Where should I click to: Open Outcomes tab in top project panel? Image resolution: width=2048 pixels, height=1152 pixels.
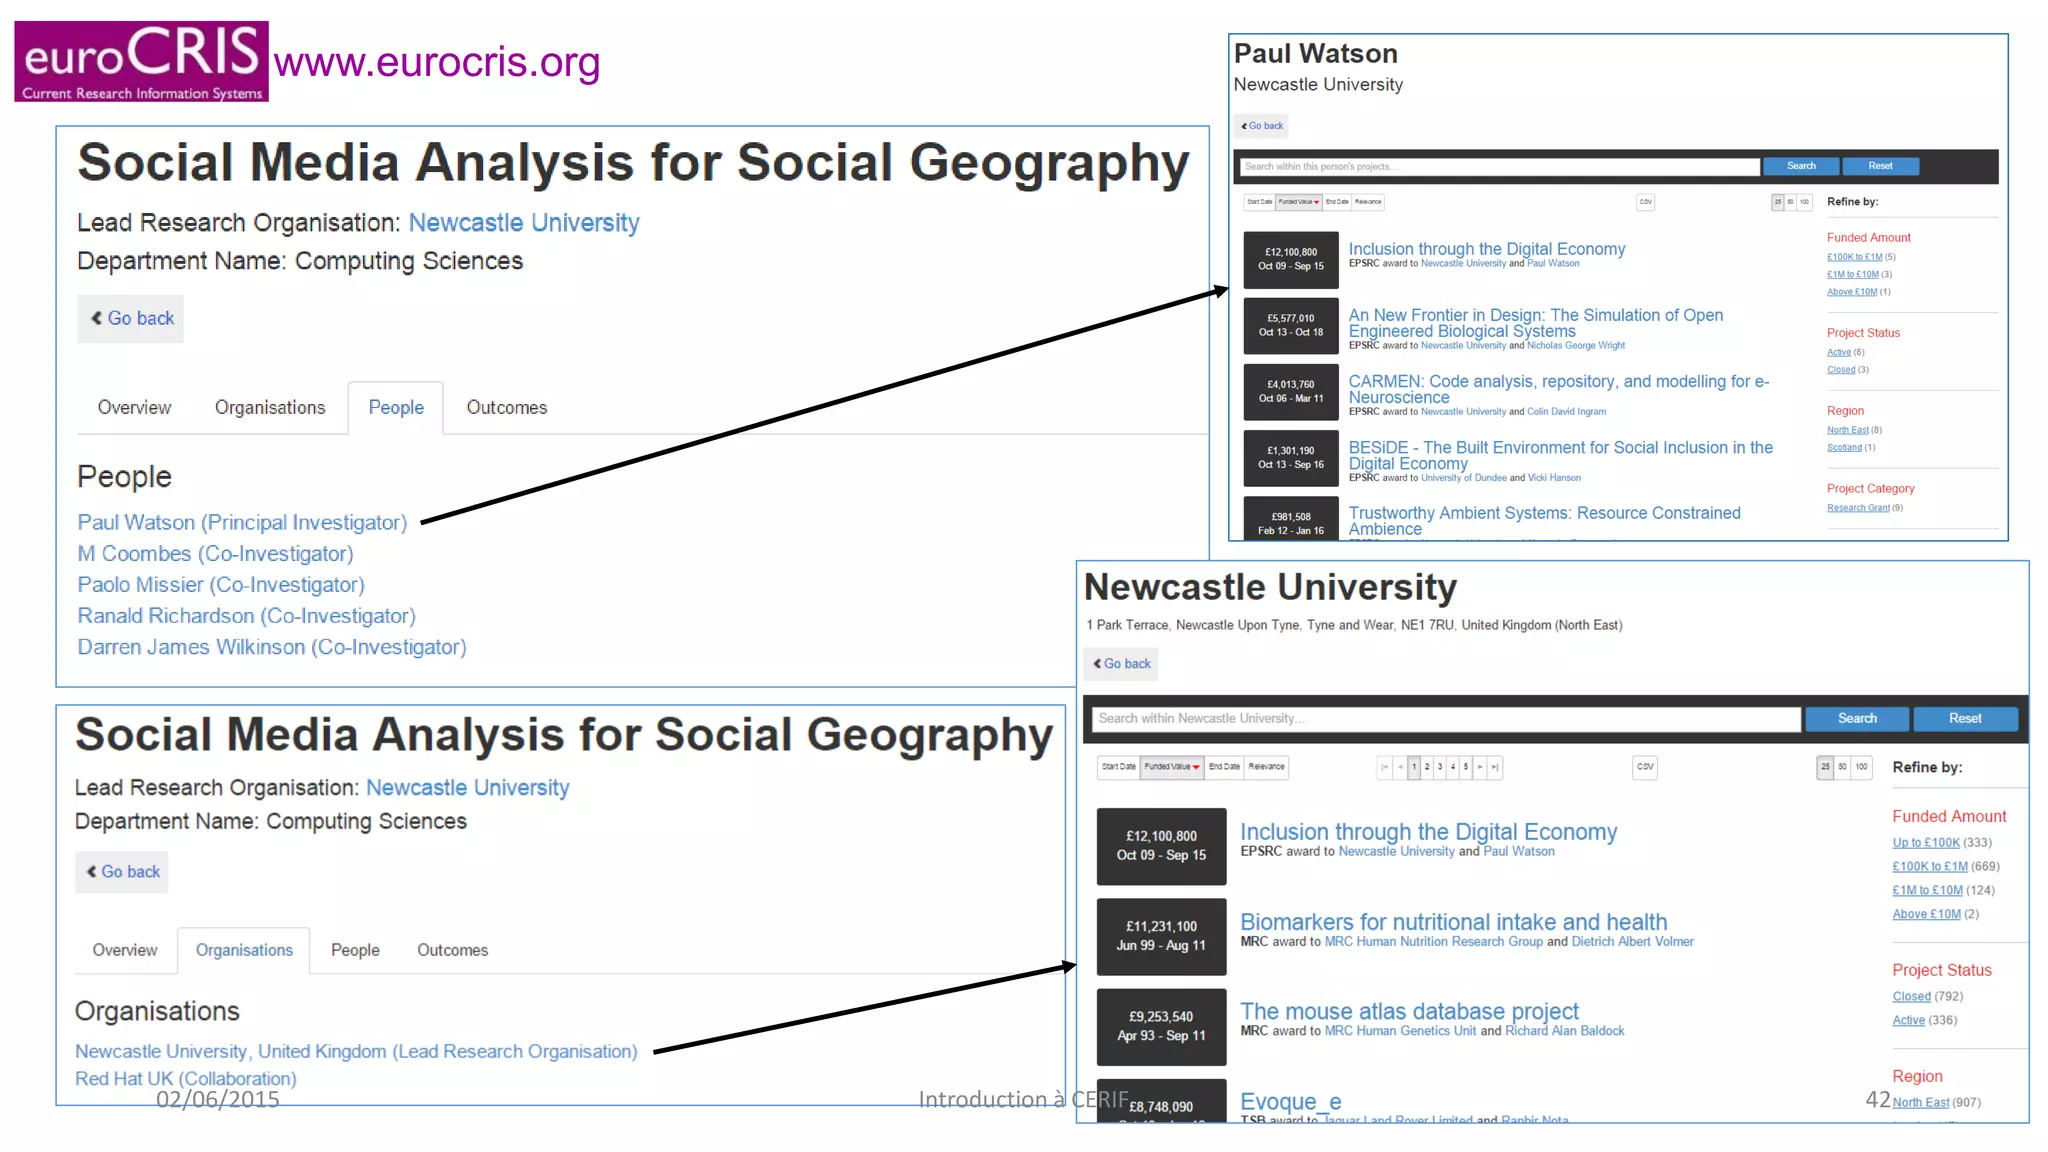pos(506,408)
